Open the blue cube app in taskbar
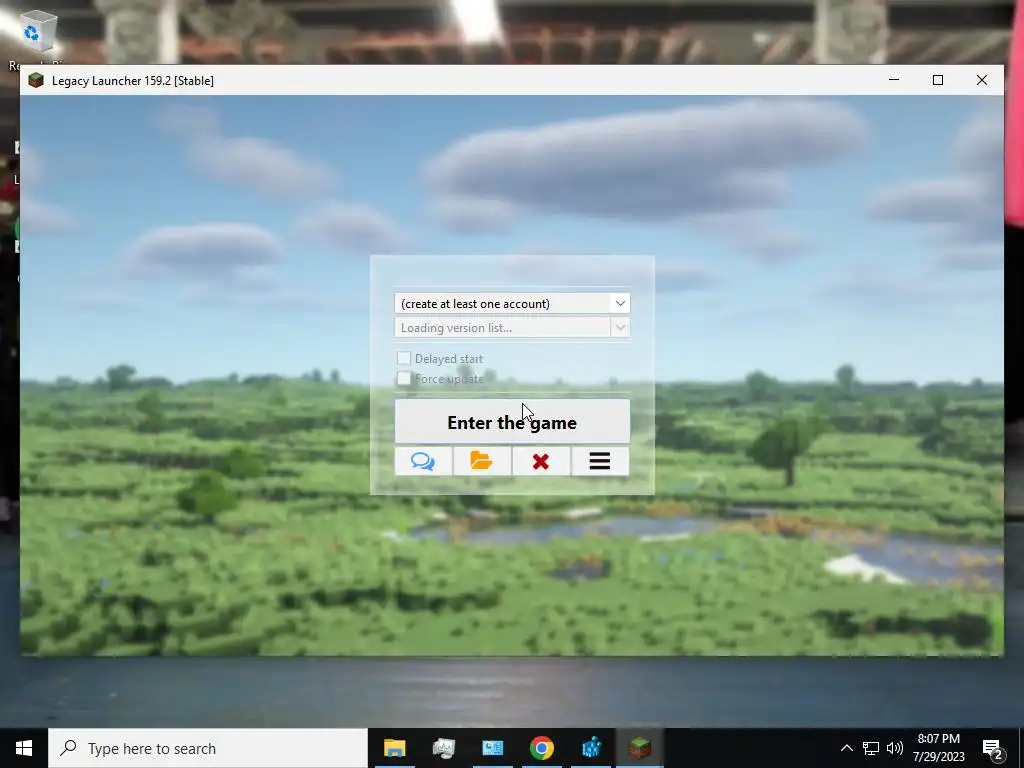 591,748
